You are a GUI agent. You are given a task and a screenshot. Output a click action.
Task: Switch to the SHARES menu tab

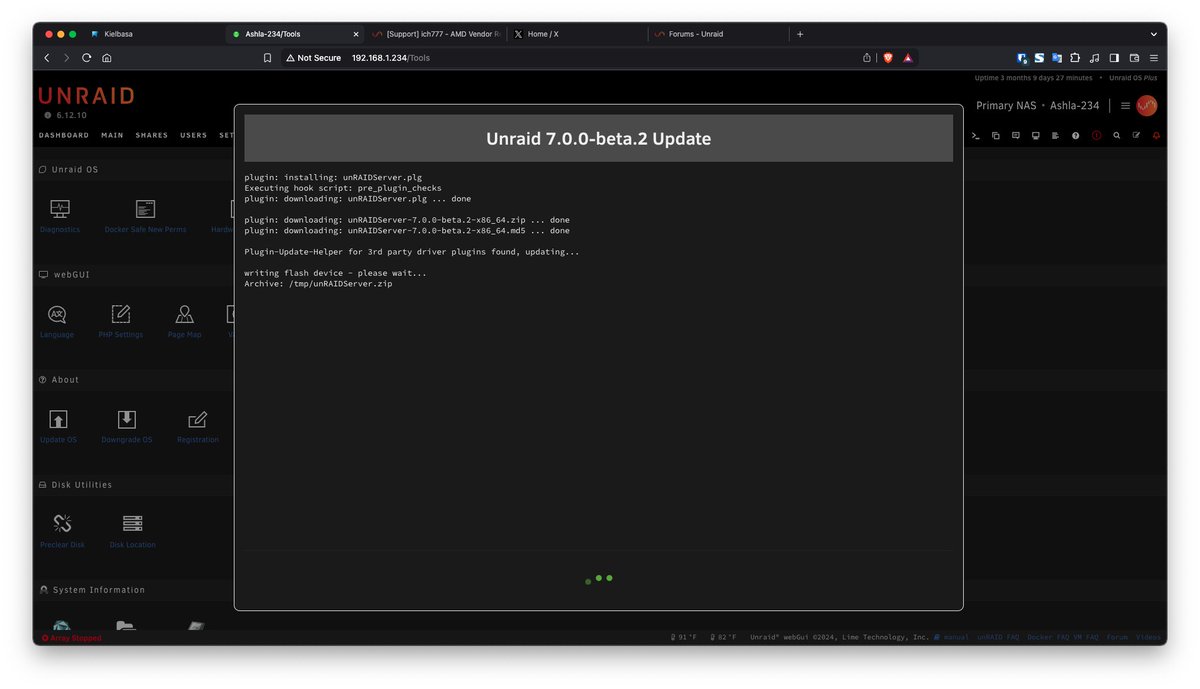pos(151,134)
